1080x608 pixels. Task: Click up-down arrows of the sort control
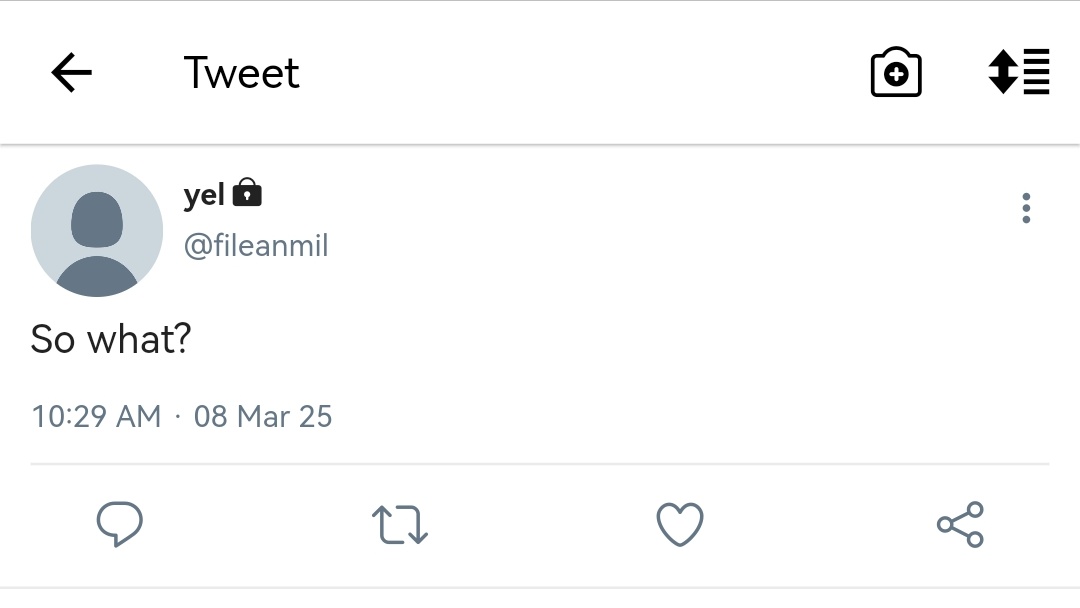pyautogui.click(x=1003, y=72)
